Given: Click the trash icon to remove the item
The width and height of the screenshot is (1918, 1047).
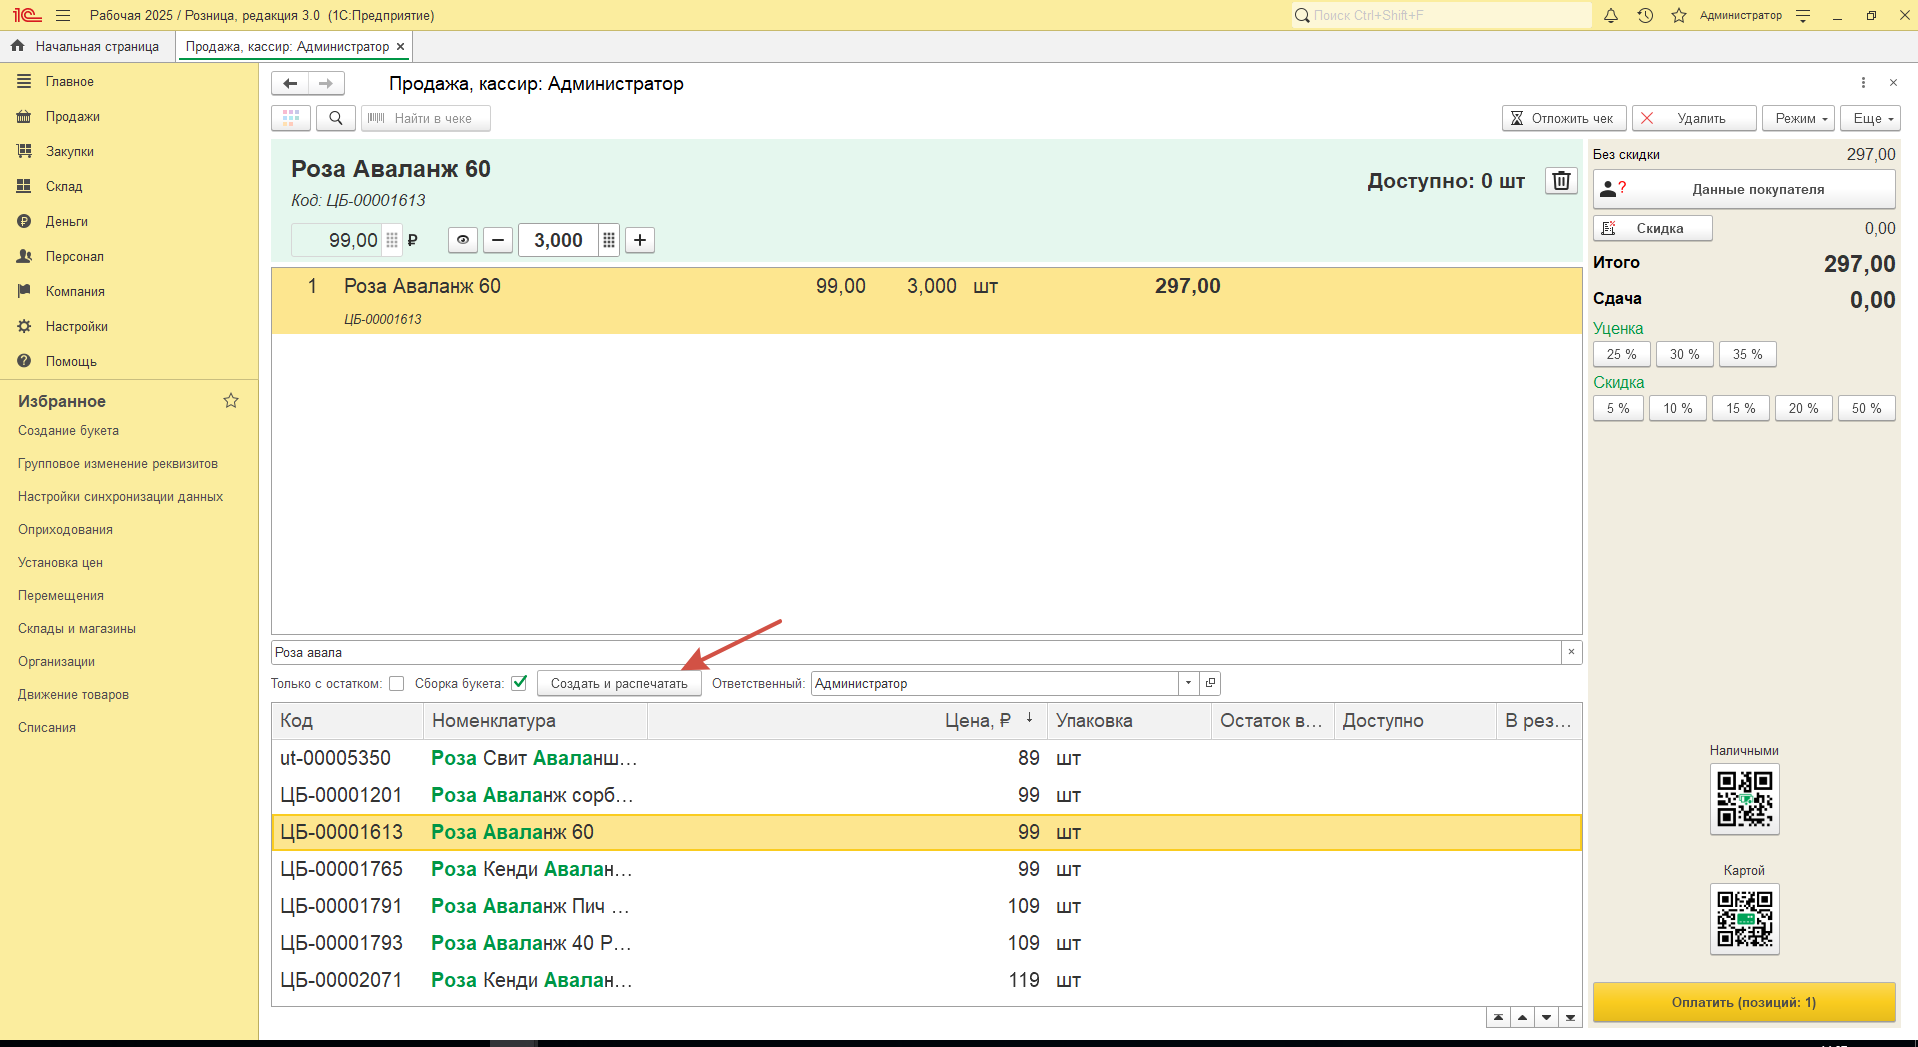Looking at the screenshot, I should tap(1561, 181).
